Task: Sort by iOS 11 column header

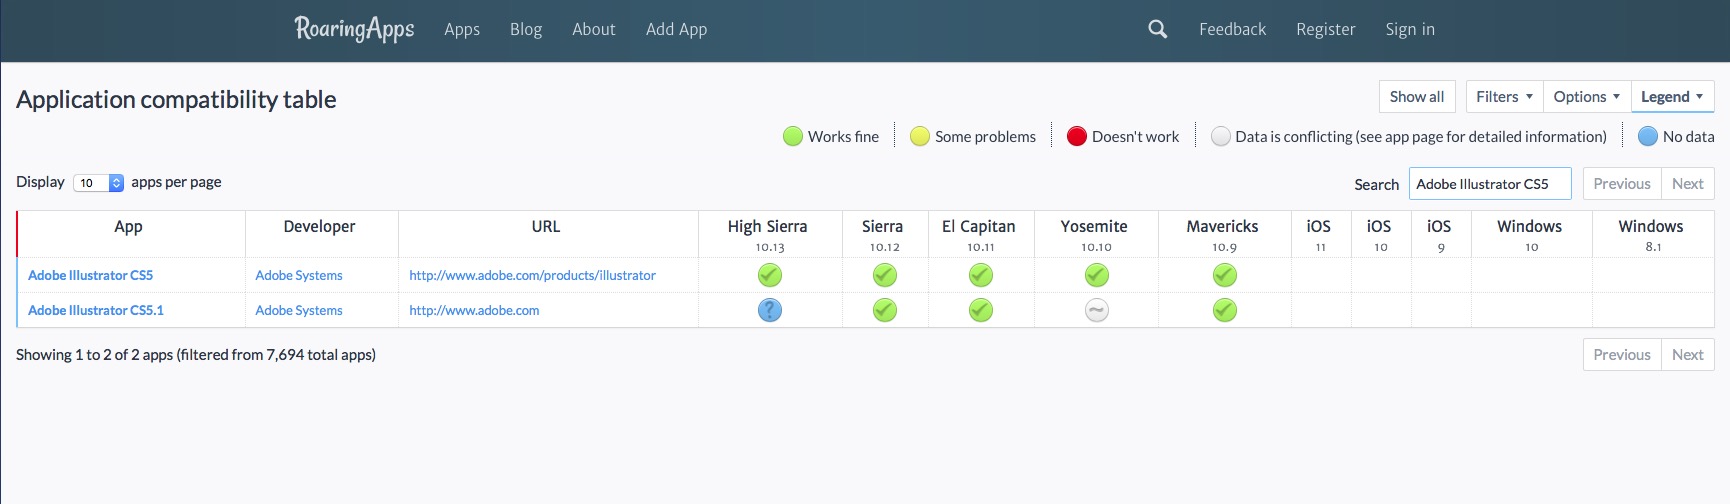Action: 1320,234
